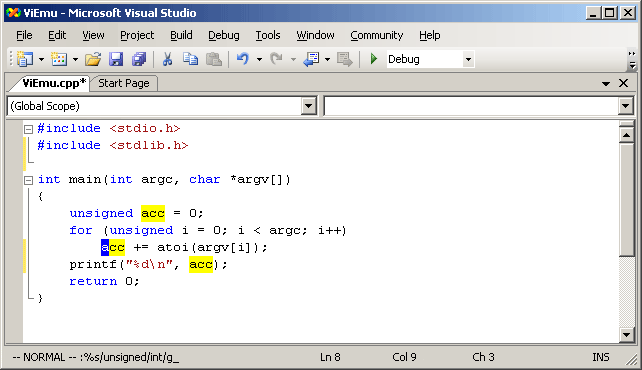Open the Undo history dropdown arrow
This screenshot has width=642, height=370.
point(259,60)
